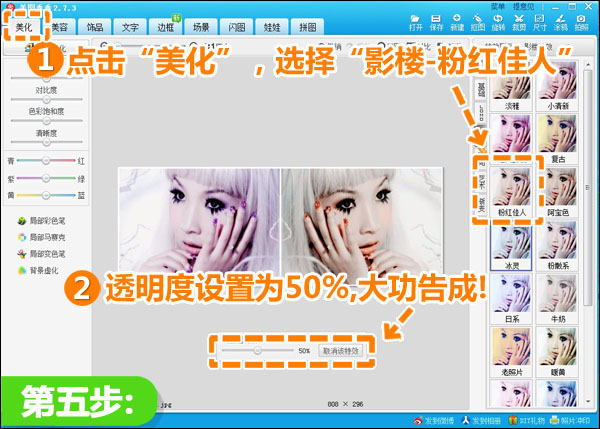600x429 pixels.
Task: Click 发到微博 share-to-Weibo icon
Action: [x=434, y=421]
